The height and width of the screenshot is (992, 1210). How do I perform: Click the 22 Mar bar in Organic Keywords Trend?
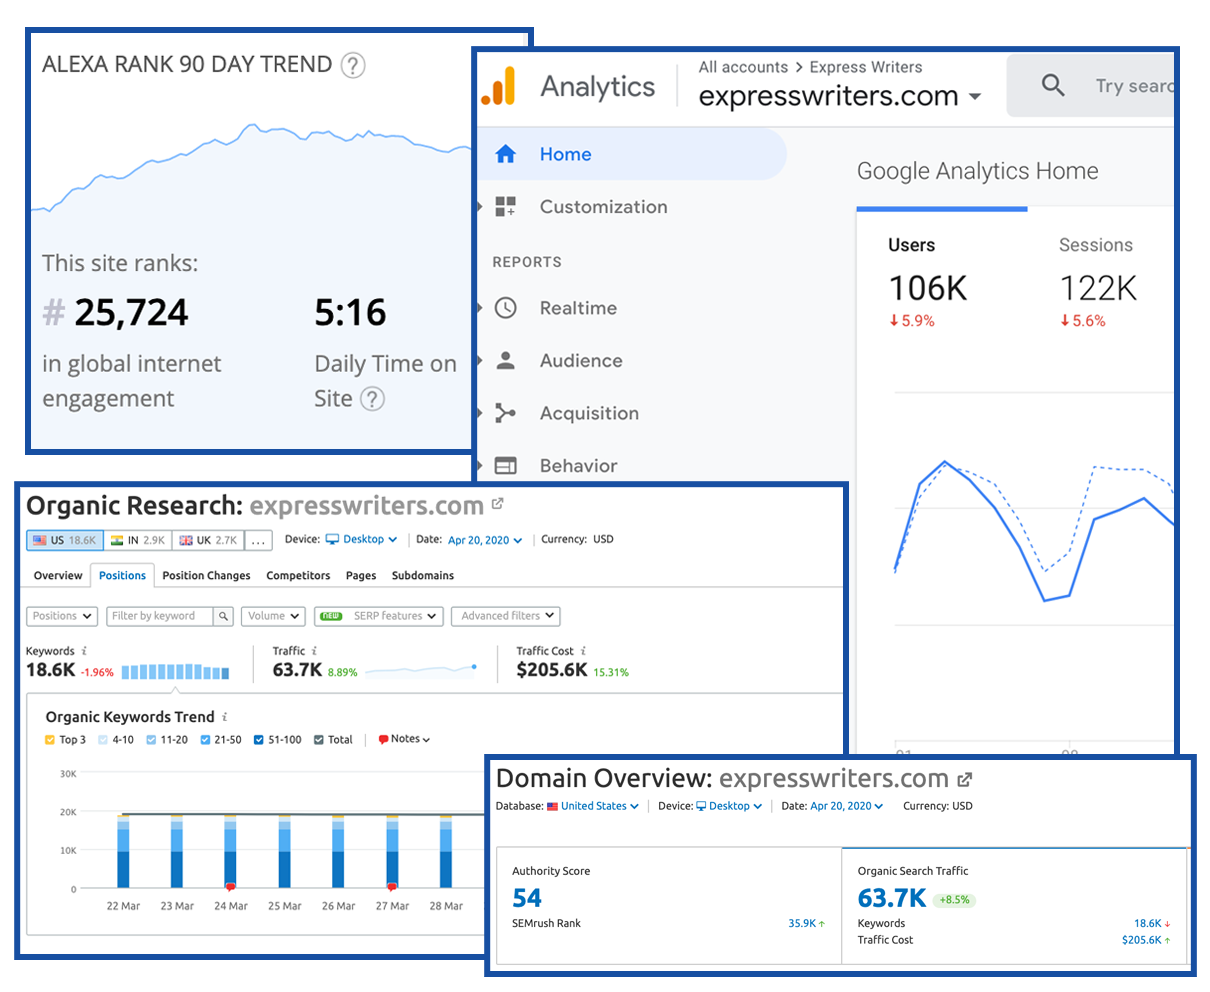pyautogui.click(x=123, y=851)
